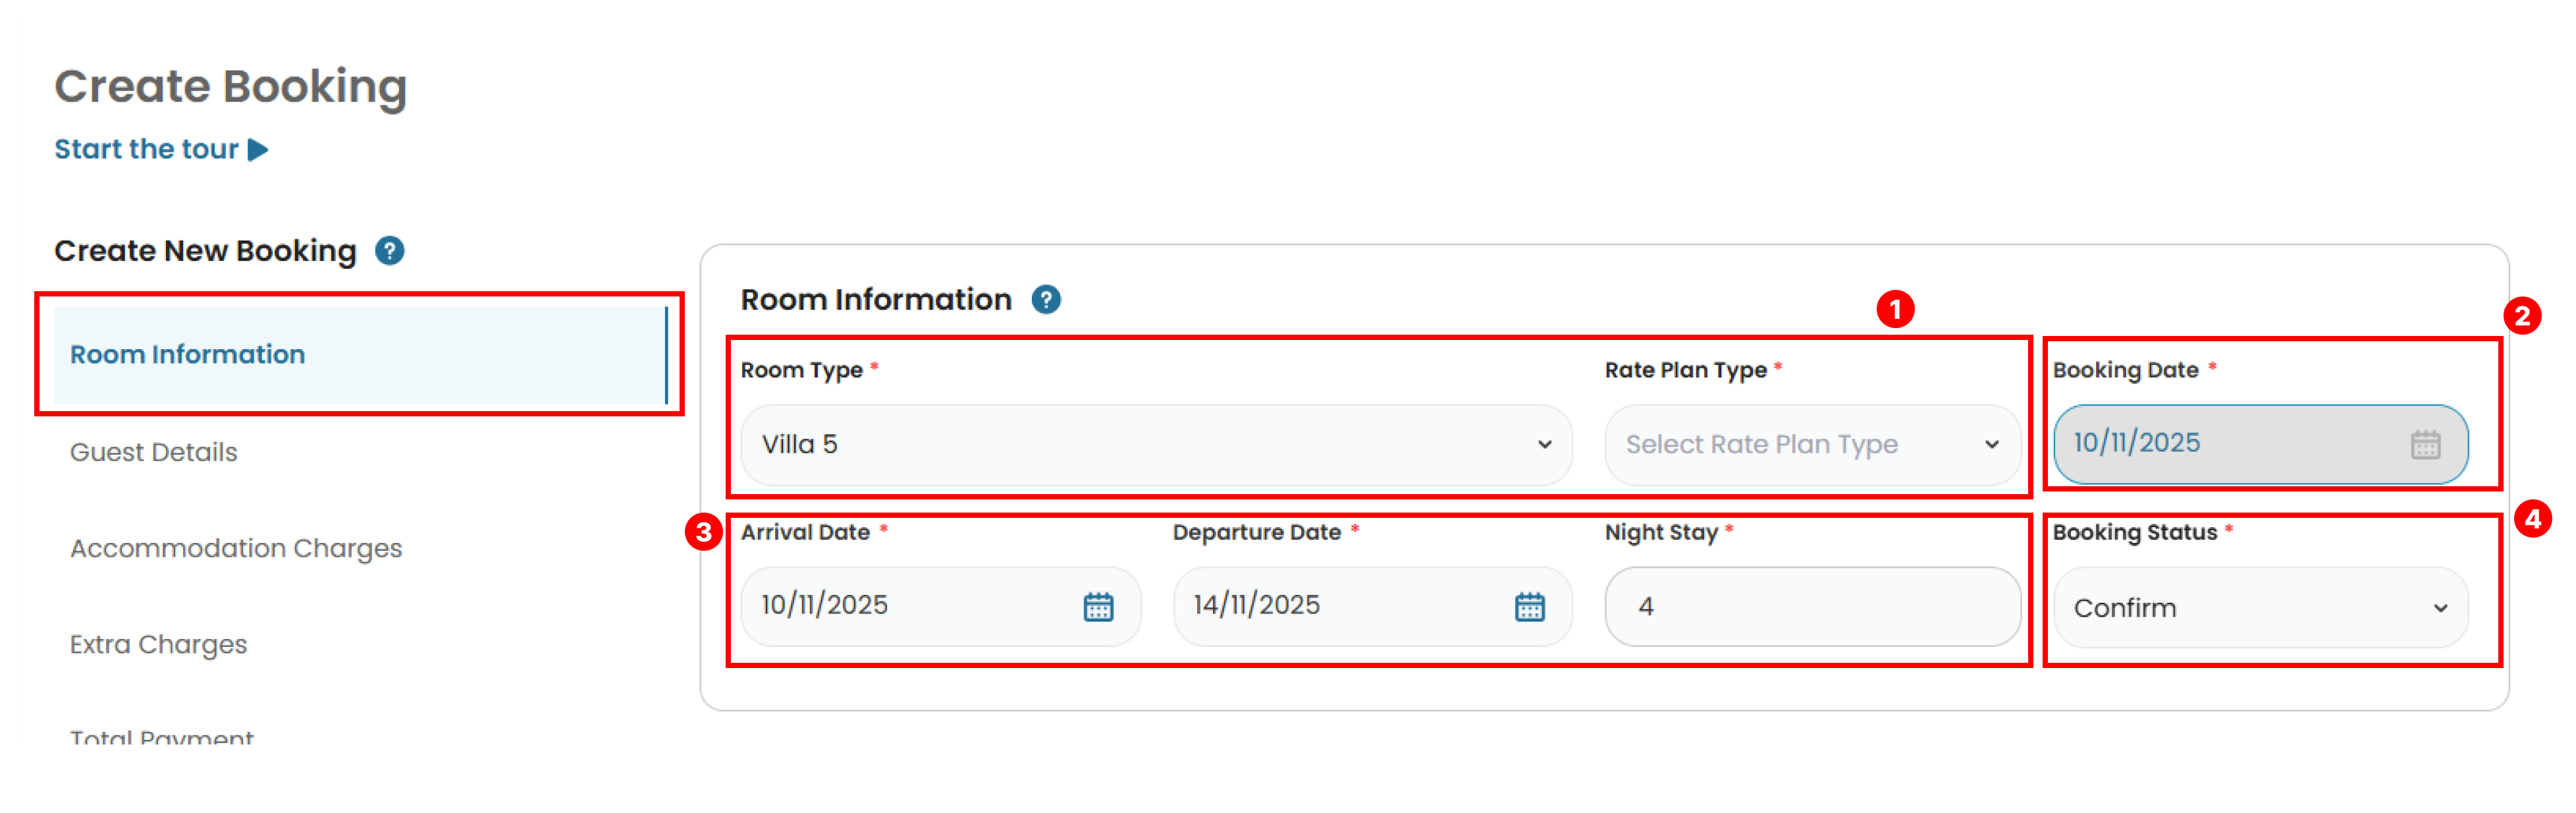Open the Total Payment section

162,737
